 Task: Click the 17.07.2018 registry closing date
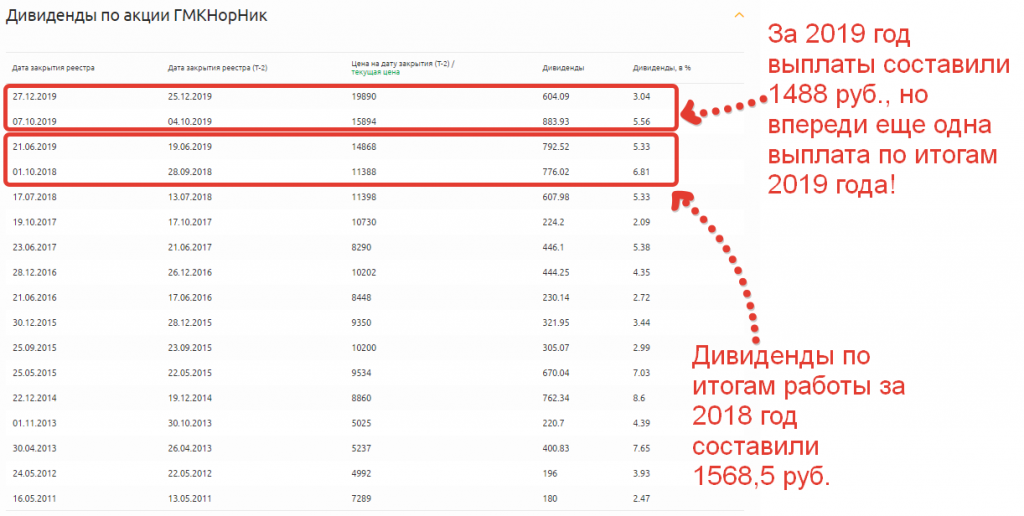[x=33, y=196]
